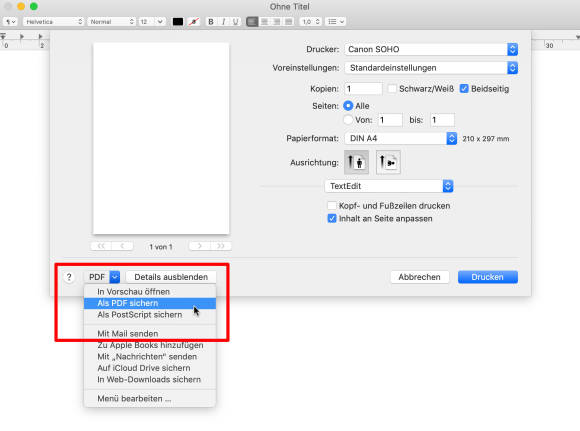580x431 pixels.
Task: Open the help question mark button
Action: click(69, 277)
